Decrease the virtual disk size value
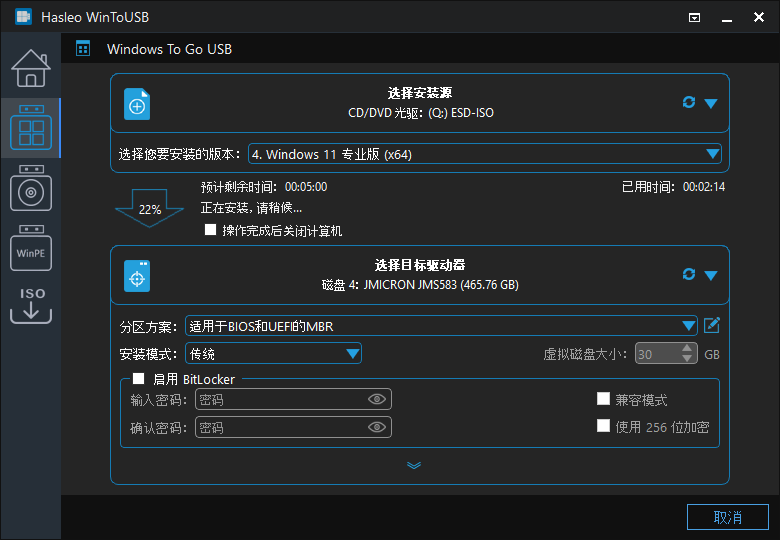The image size is (780, 540). 687,359
